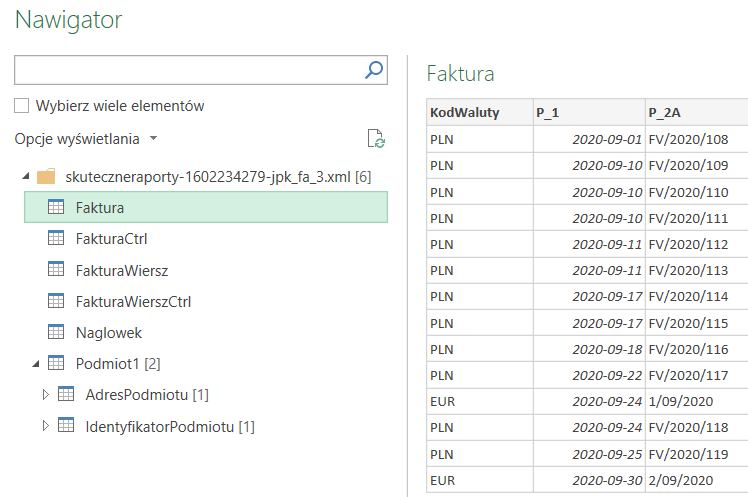Screen dimensions: 748x497
Task: Click the search magnifier icon
Action: [374, 70]
